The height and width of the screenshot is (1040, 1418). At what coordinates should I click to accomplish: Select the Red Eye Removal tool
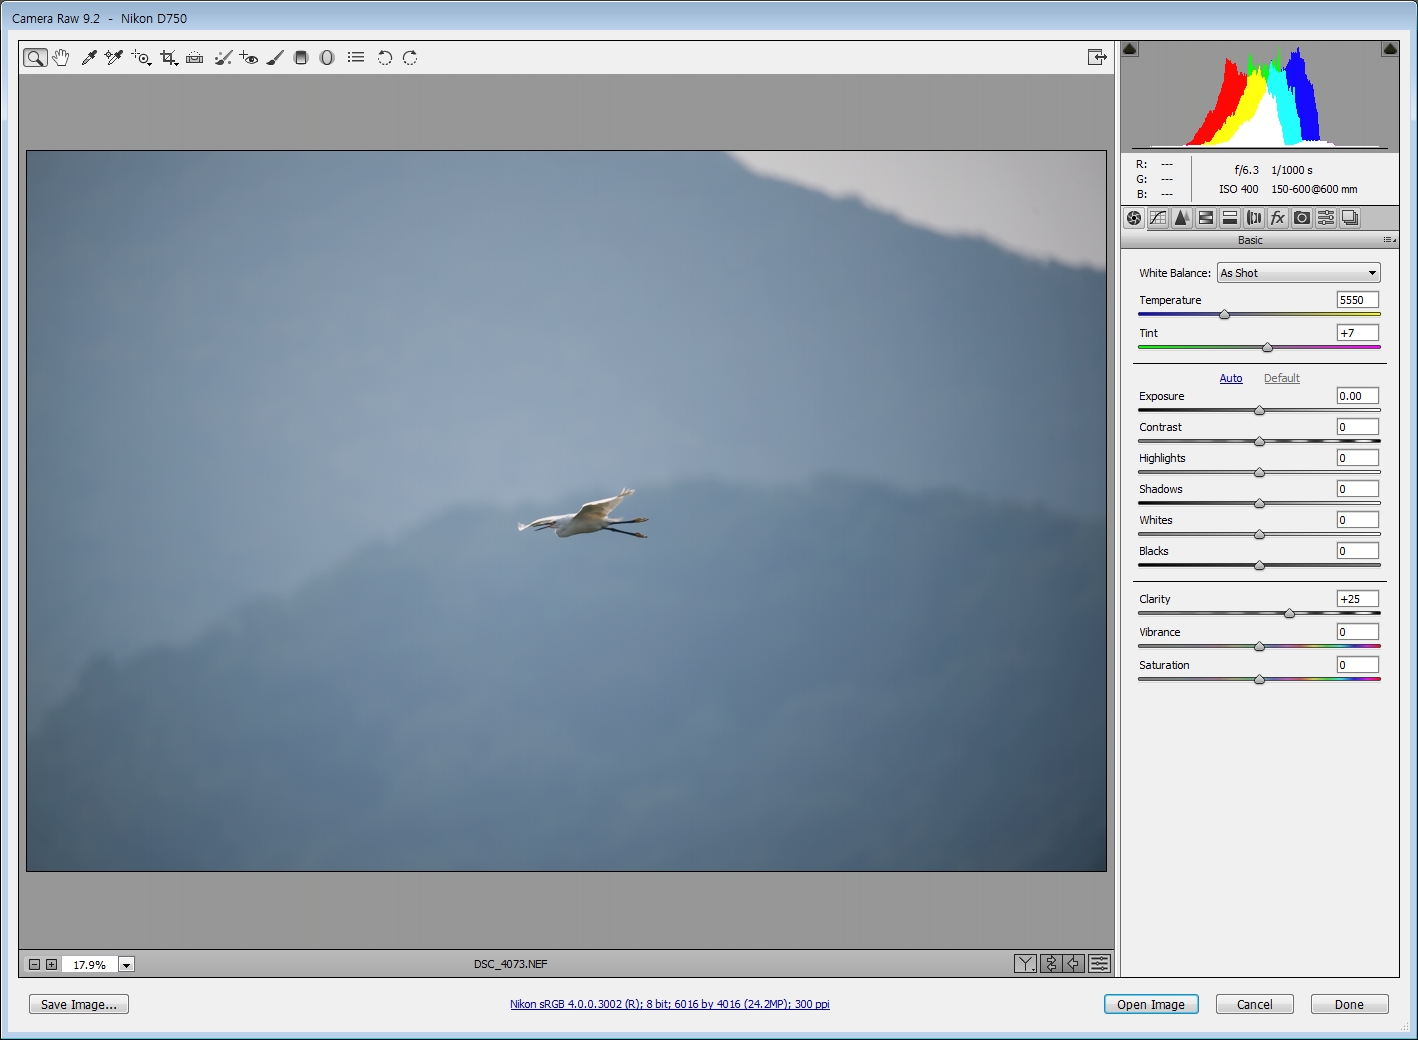[249, 58]
